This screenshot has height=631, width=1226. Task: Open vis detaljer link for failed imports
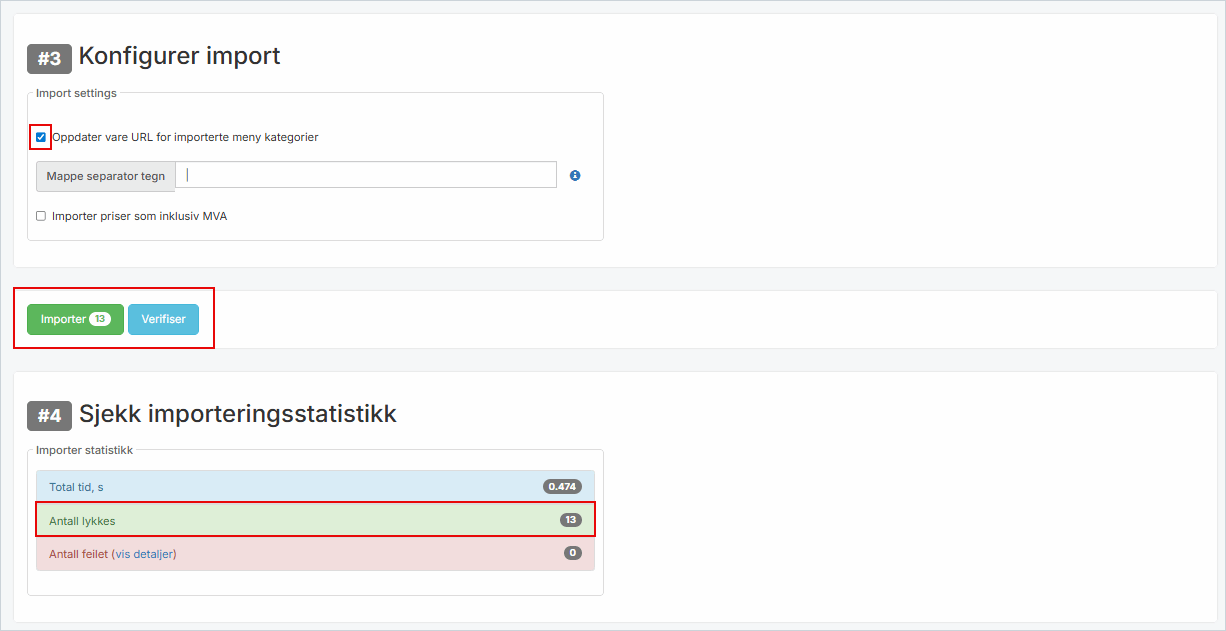click(x=145, y=554)
